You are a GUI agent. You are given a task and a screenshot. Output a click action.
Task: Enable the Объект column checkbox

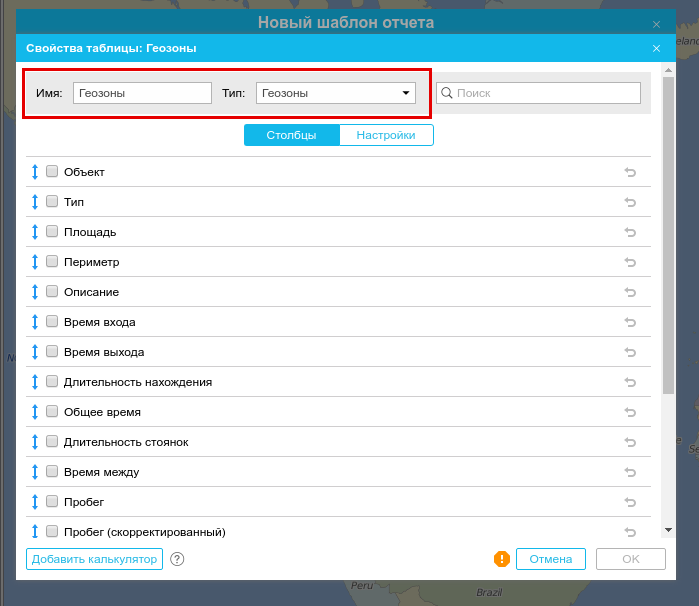coord(52,172)
